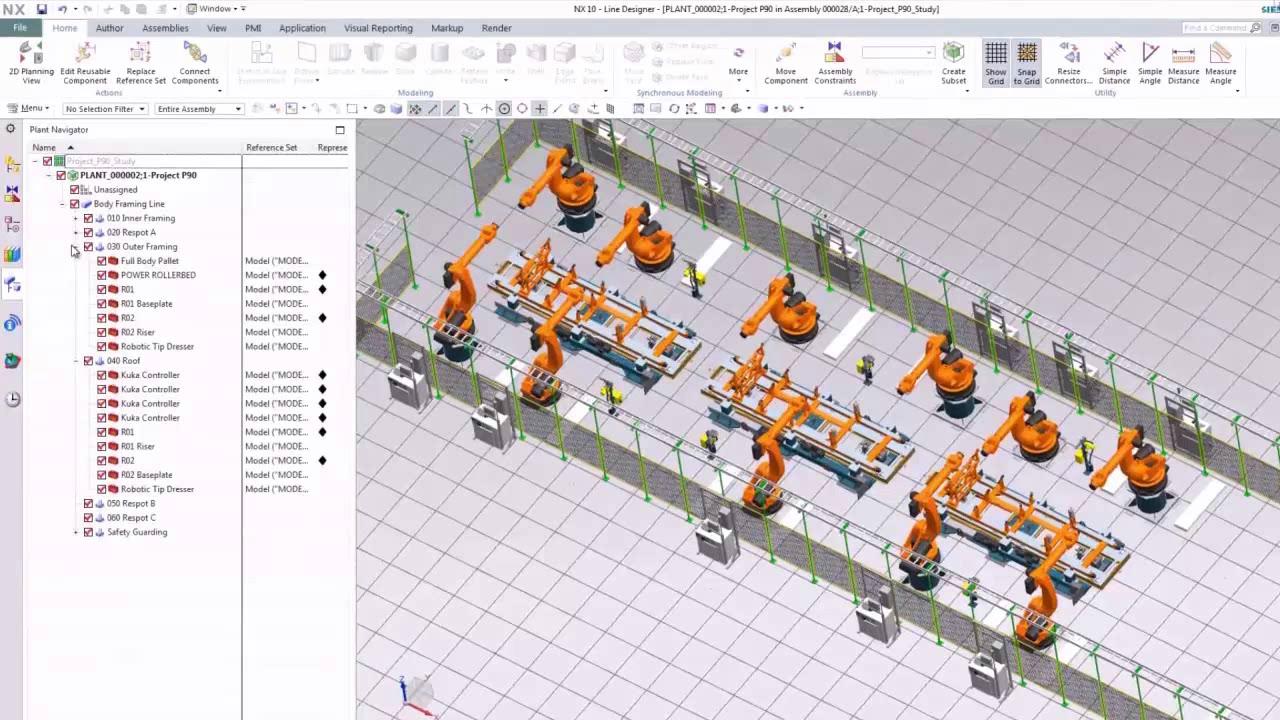Select the 060 Respot C row
The image size is (1280, 720).
[x=131, y=518]
